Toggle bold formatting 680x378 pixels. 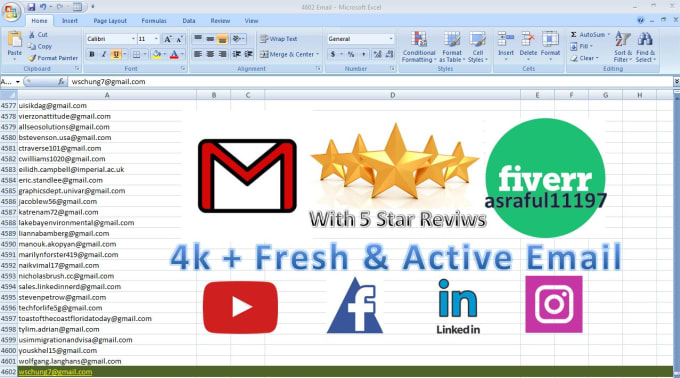(x=92, y=54)
